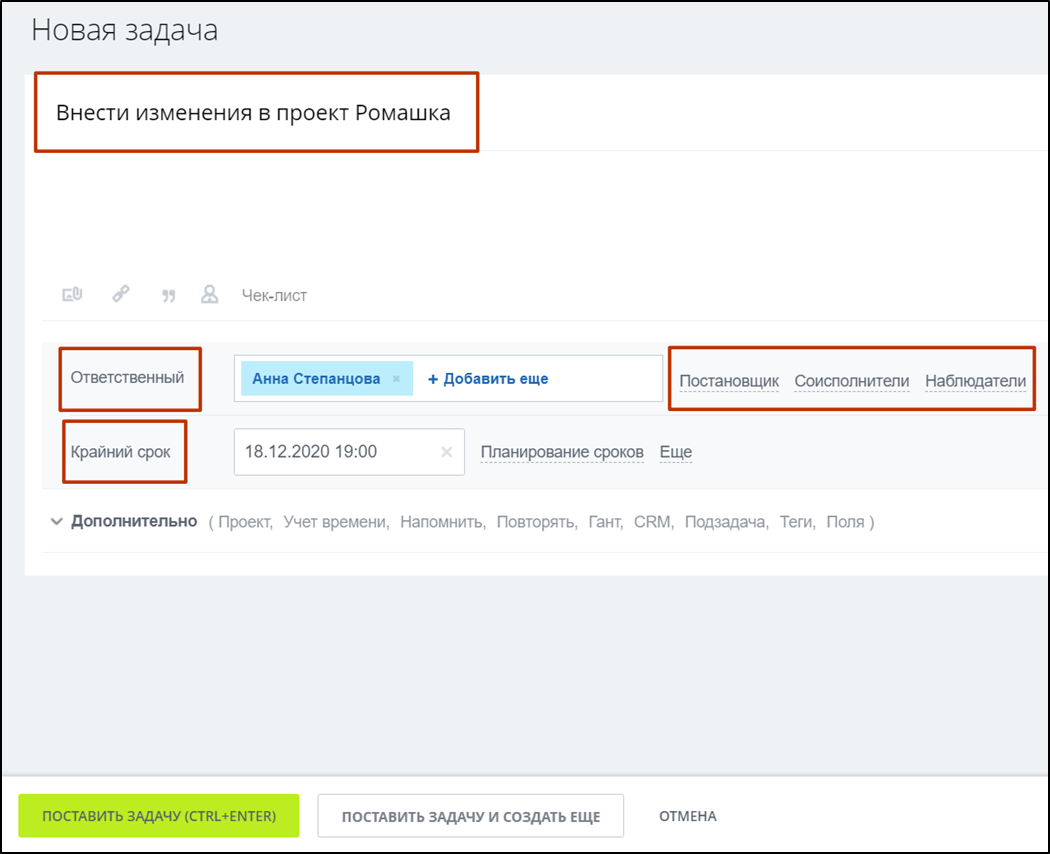The width and height of the screenshot is (1050, 854).
Task: Open Постановщик role link
Action: coord(729,381)
